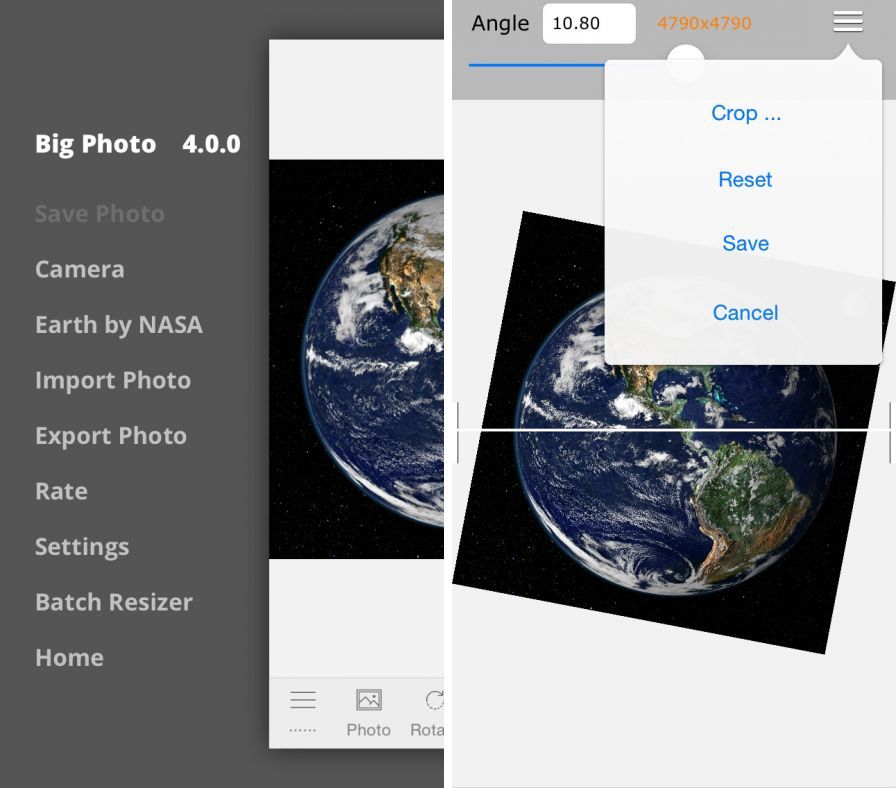
Task: Open Settings from the side menu
Action: point(82,547)
